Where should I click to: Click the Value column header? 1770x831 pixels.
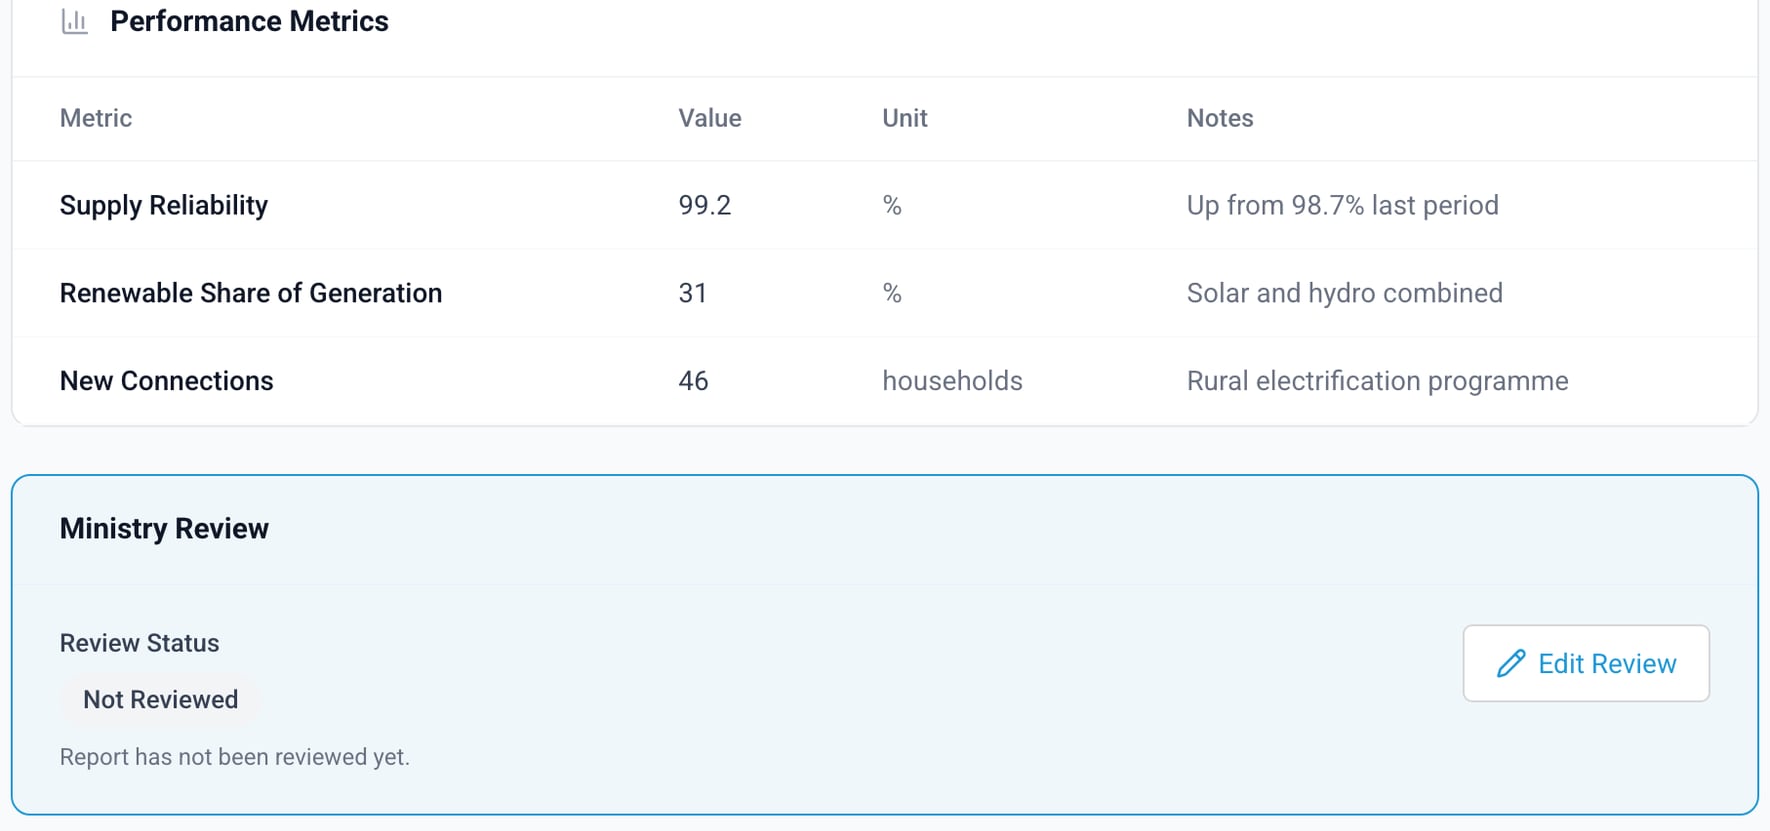click(x=710, y=118)
